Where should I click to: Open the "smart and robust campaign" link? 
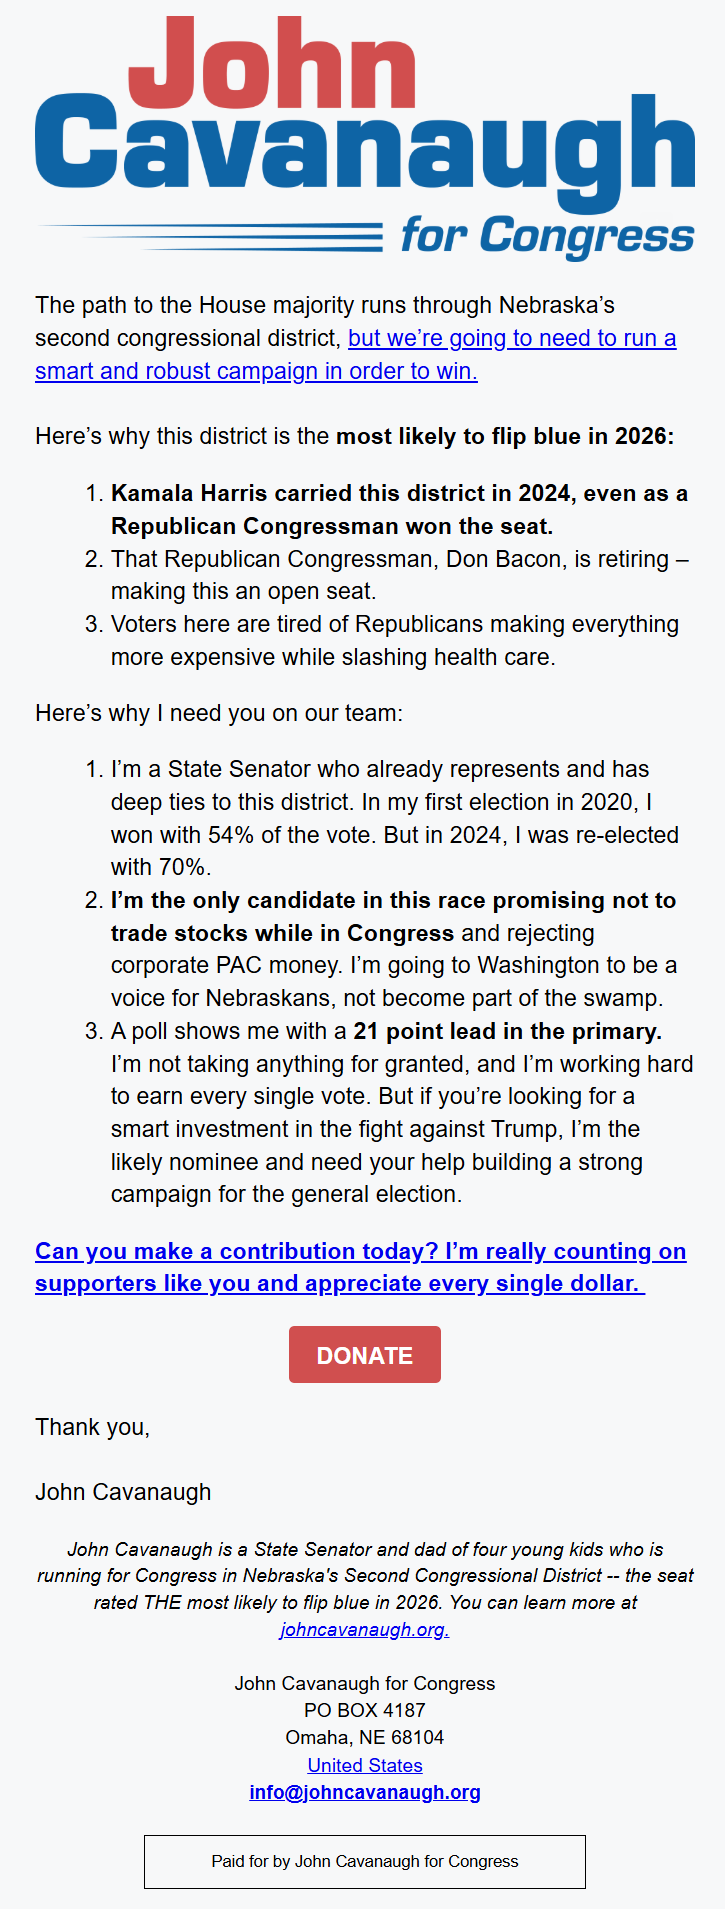pyautogui.click(x=355, y=354)
